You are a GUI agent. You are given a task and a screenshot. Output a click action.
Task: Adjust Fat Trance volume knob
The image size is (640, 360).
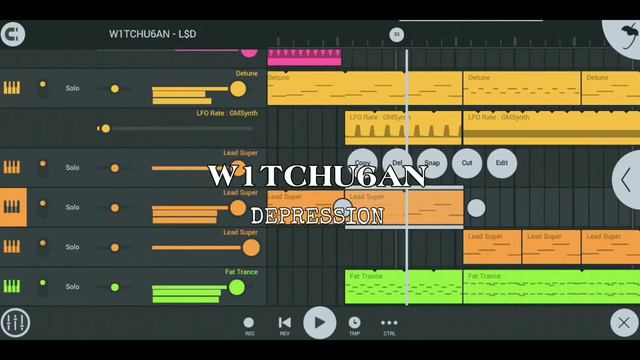click(237, 287)
